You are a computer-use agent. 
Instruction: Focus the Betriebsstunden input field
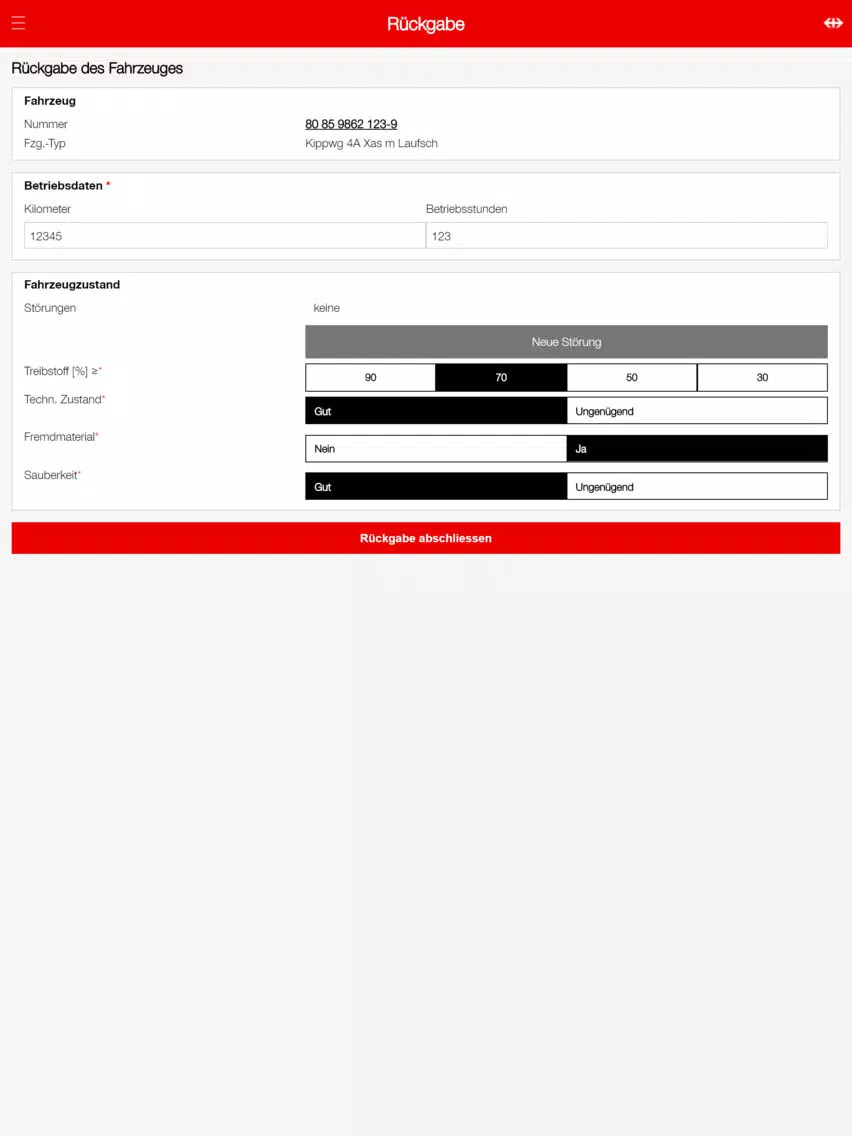(x=627, y=235)
